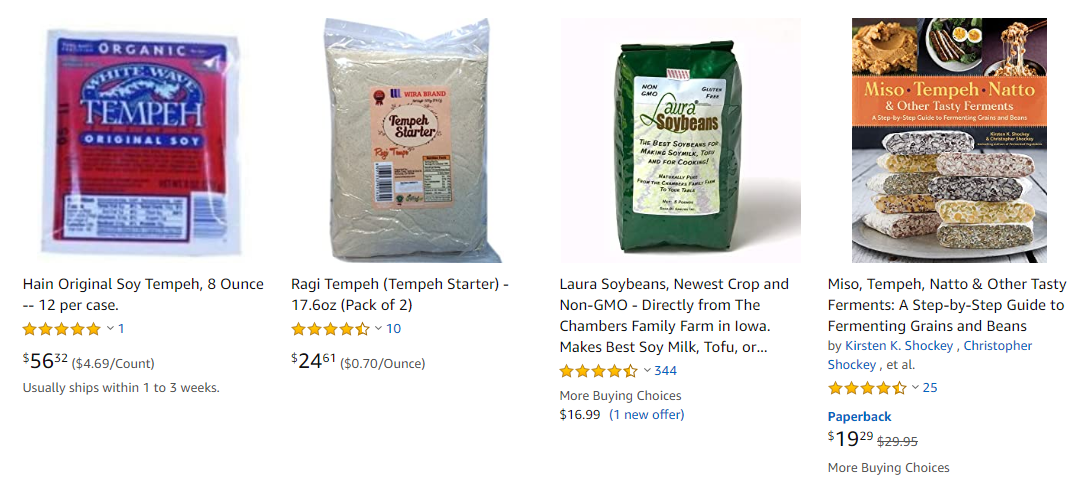
Task: View the 1 new offer link
Action: pyautogui.click(x=647, y=415)
